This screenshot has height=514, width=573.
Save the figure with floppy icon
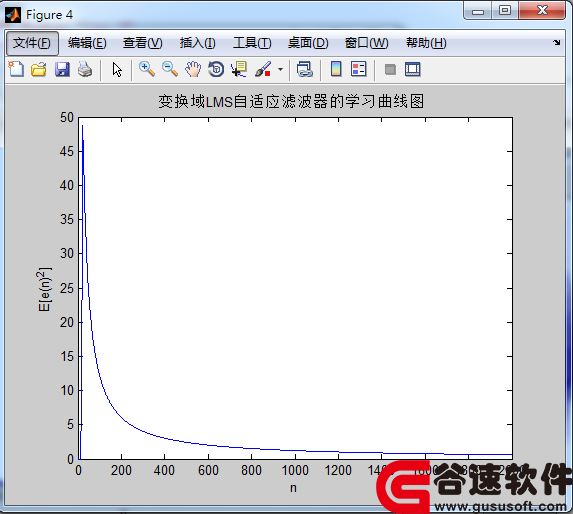(62, 69)
